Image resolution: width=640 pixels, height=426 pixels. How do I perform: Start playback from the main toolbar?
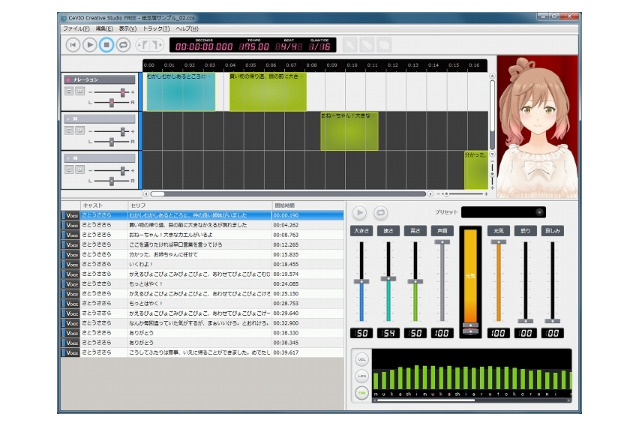(90, 45)
